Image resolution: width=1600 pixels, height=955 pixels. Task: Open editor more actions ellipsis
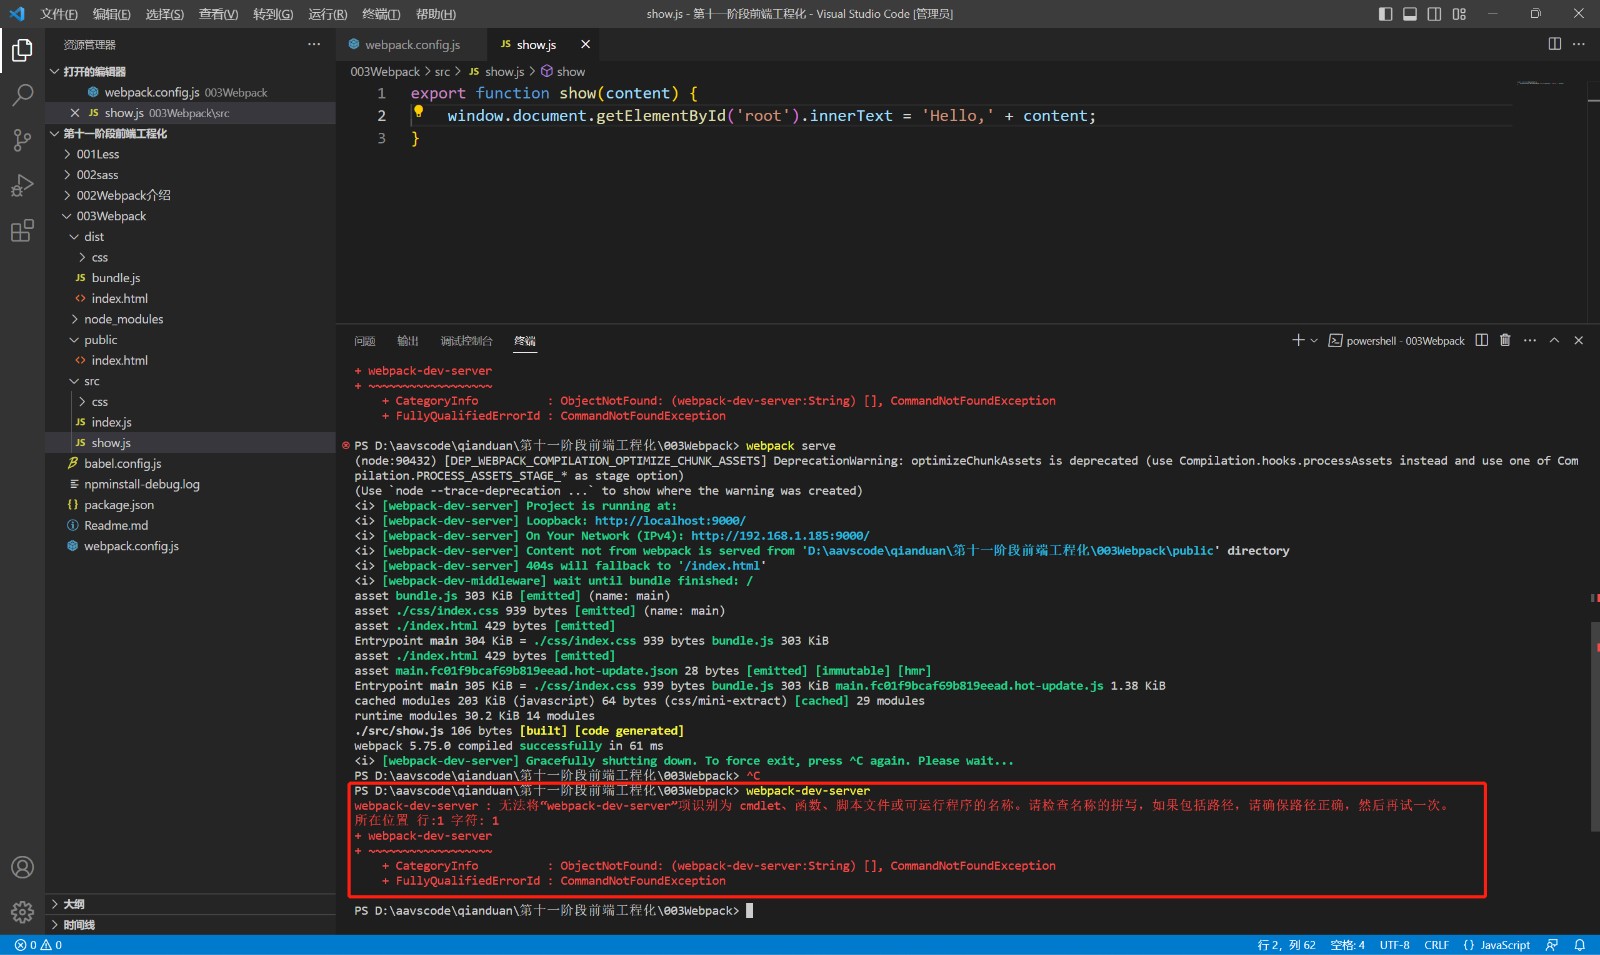(x=1579, y=44)
